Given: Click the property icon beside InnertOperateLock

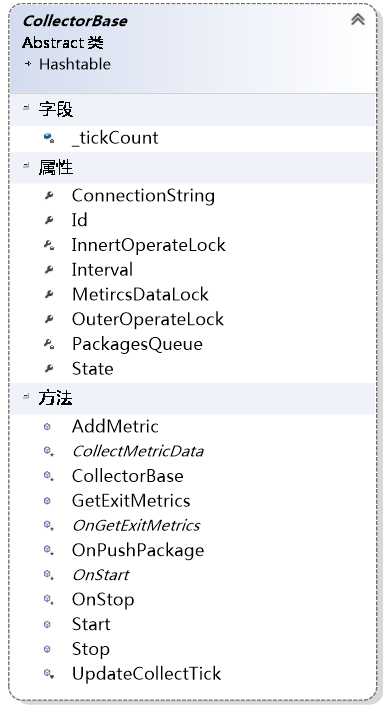Looking at the screenshot, I should coord(49,245).
